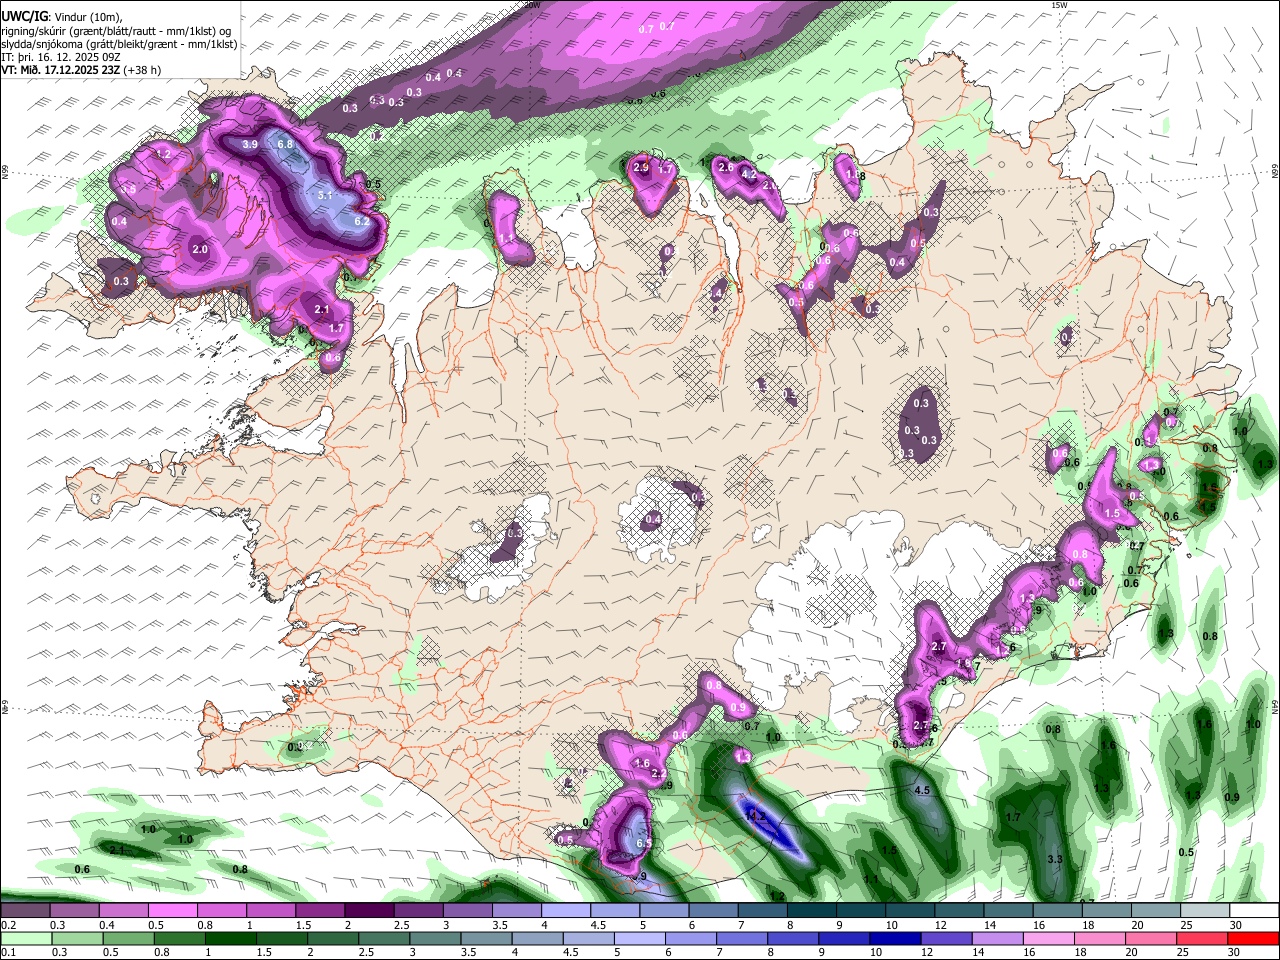Choose the red rain swatch between 25 and 30
Viewport: 1280px width, 960px height.
(x=1201, y=938)
